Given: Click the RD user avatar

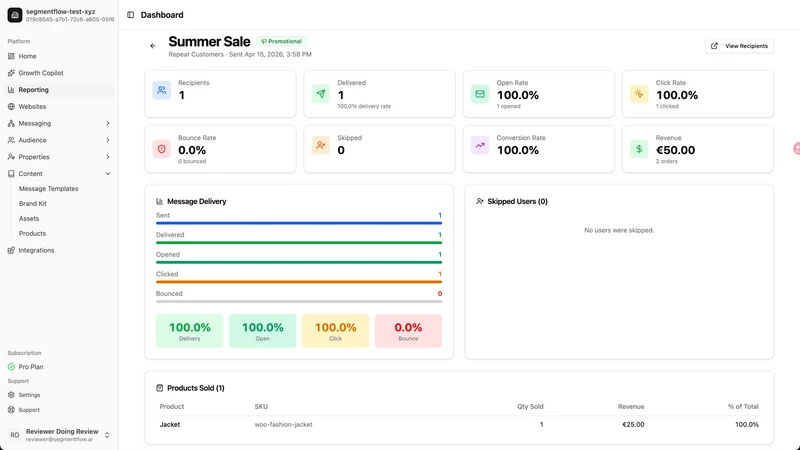Looking at the screenshot, I should [x=15, y=435].
